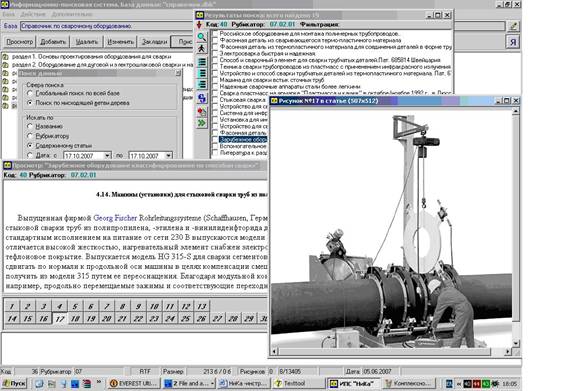Select the highlighted Зарубежное обор... result row
This screenshot has height=391, width=564.
pyautogui.click(x=243, y=140)
